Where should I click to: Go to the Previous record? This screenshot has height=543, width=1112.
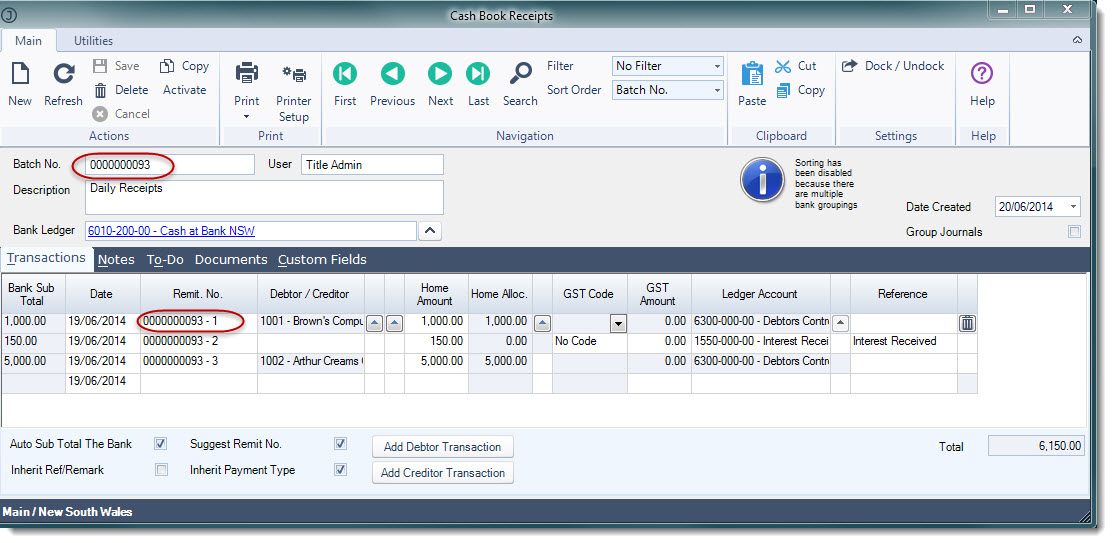tap(392, 84)
